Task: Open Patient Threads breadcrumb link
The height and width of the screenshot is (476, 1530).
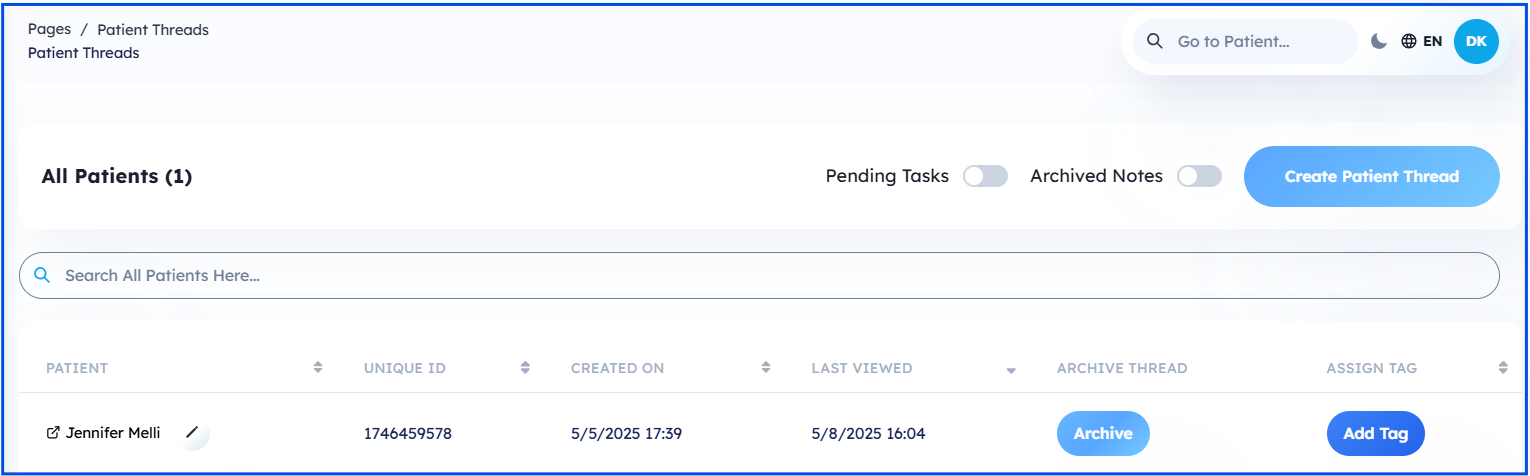Action: point(153,29)
